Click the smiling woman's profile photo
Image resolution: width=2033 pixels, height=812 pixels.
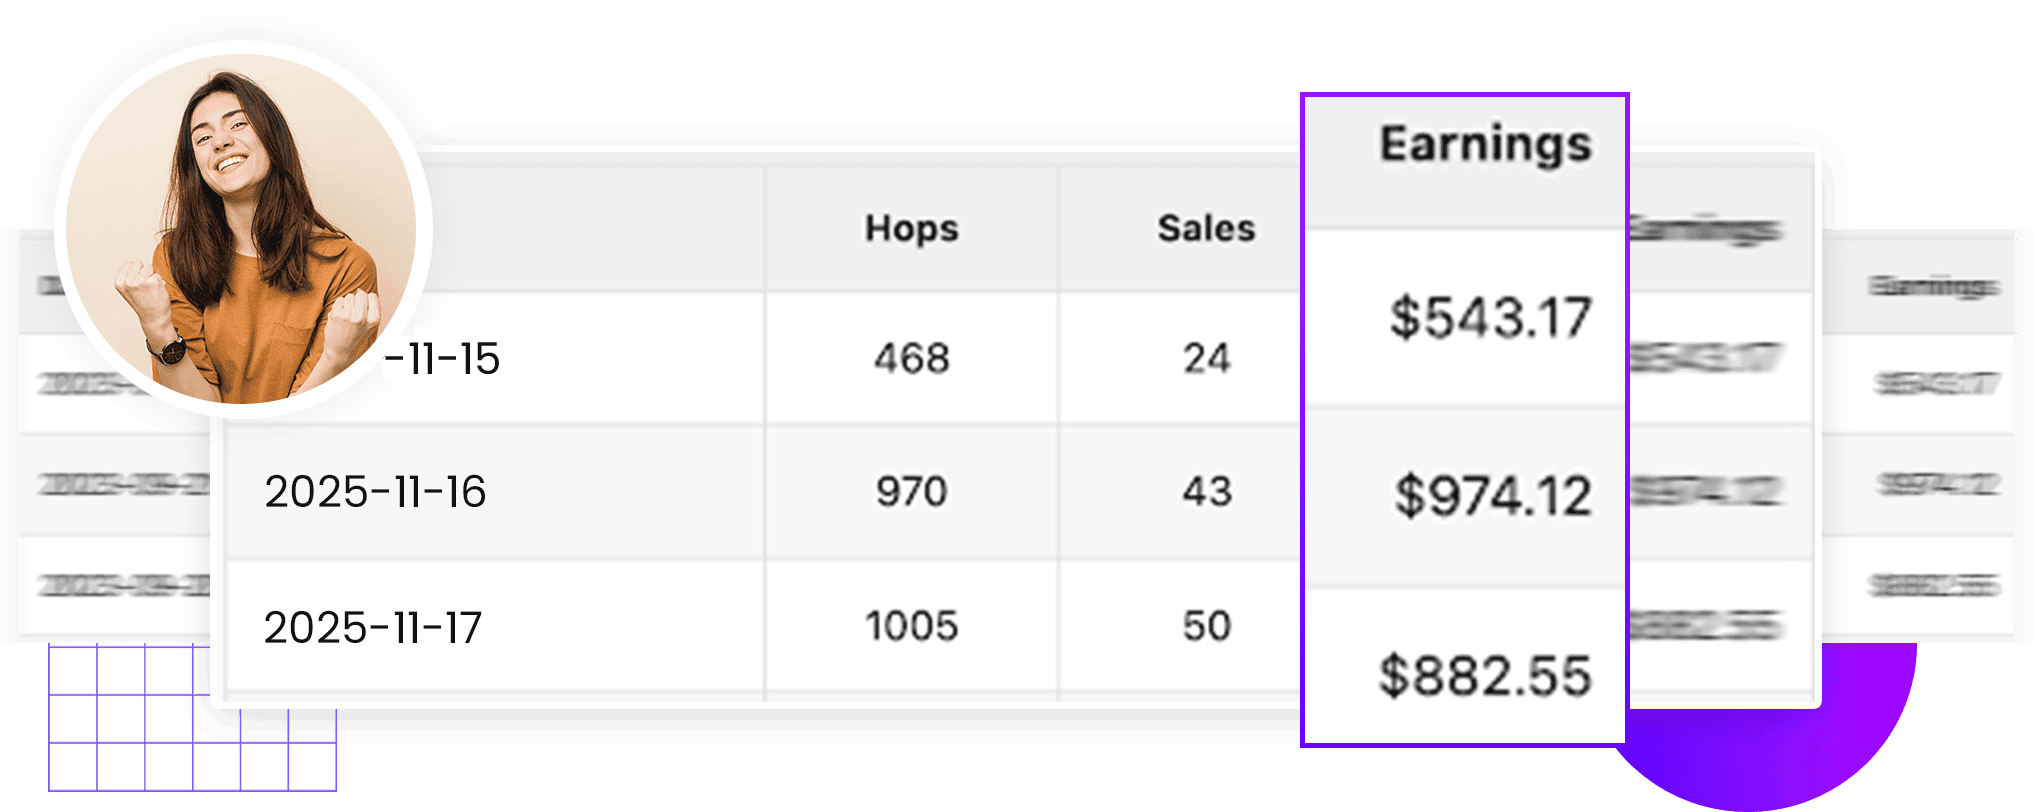243,230
